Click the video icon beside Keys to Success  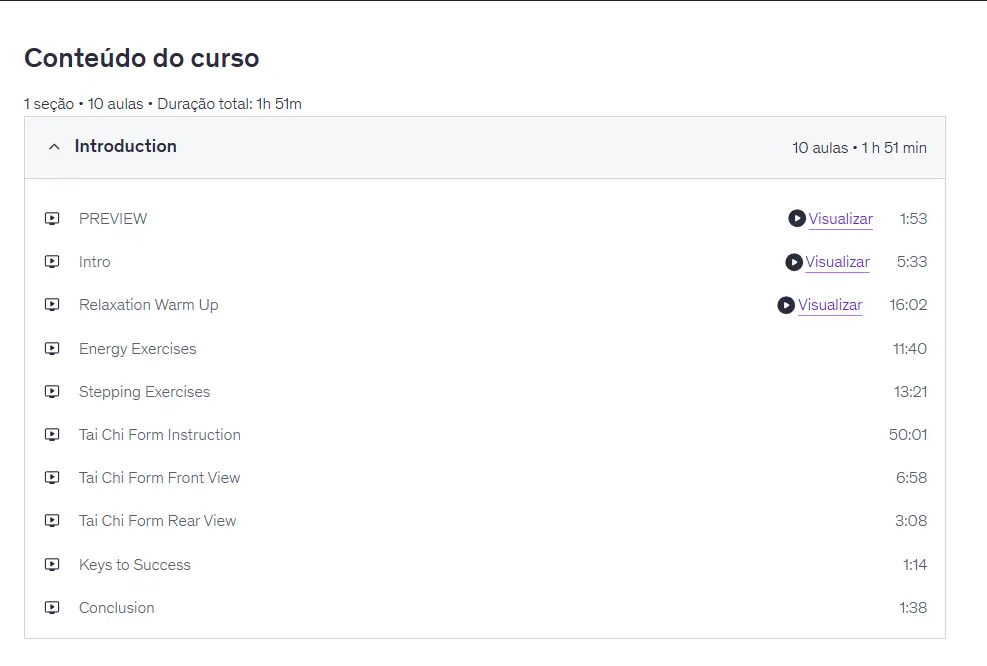click(52, 565)
